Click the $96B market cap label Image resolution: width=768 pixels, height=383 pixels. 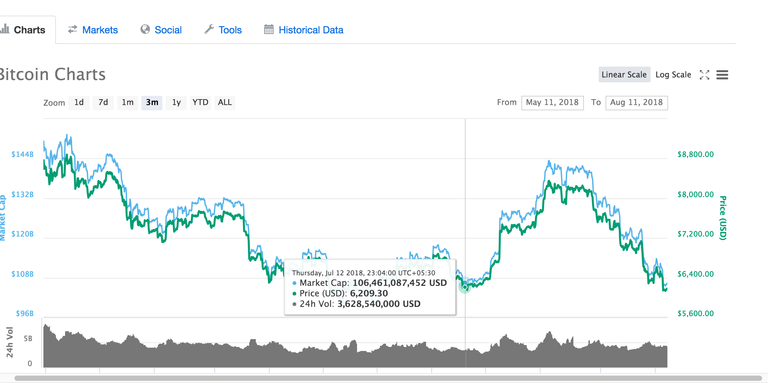(24, 313)
